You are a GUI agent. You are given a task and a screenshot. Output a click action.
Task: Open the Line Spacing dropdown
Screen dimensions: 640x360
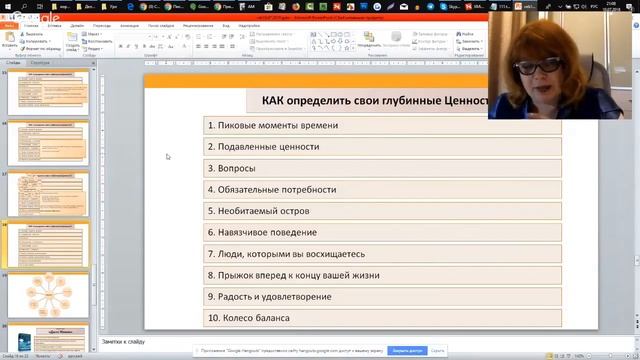click(x=242, y=37)
